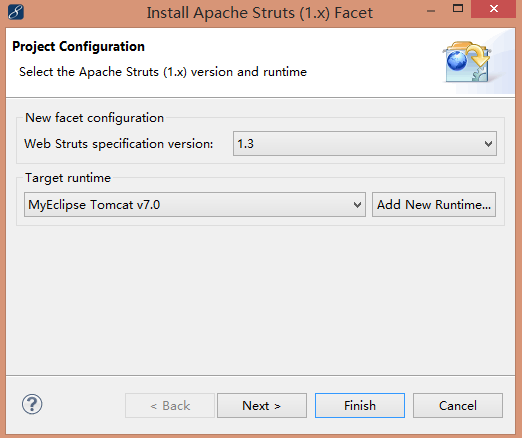Close the dialog with the red X
The width and height of the screenshot is (522, 438).
[493, 9]
